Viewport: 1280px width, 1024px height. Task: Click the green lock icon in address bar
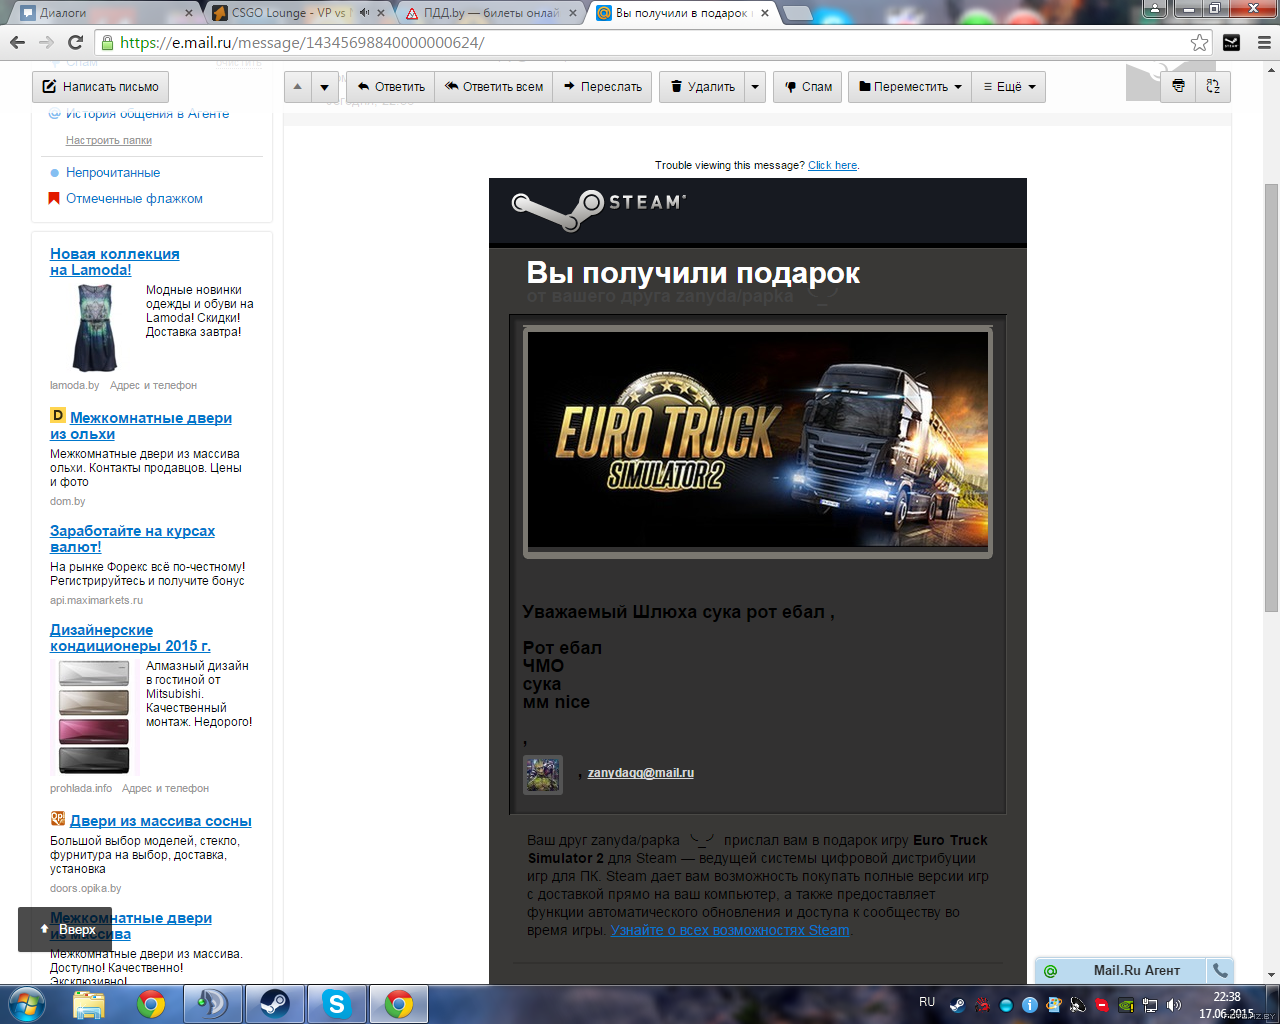[x=108, y=42]
